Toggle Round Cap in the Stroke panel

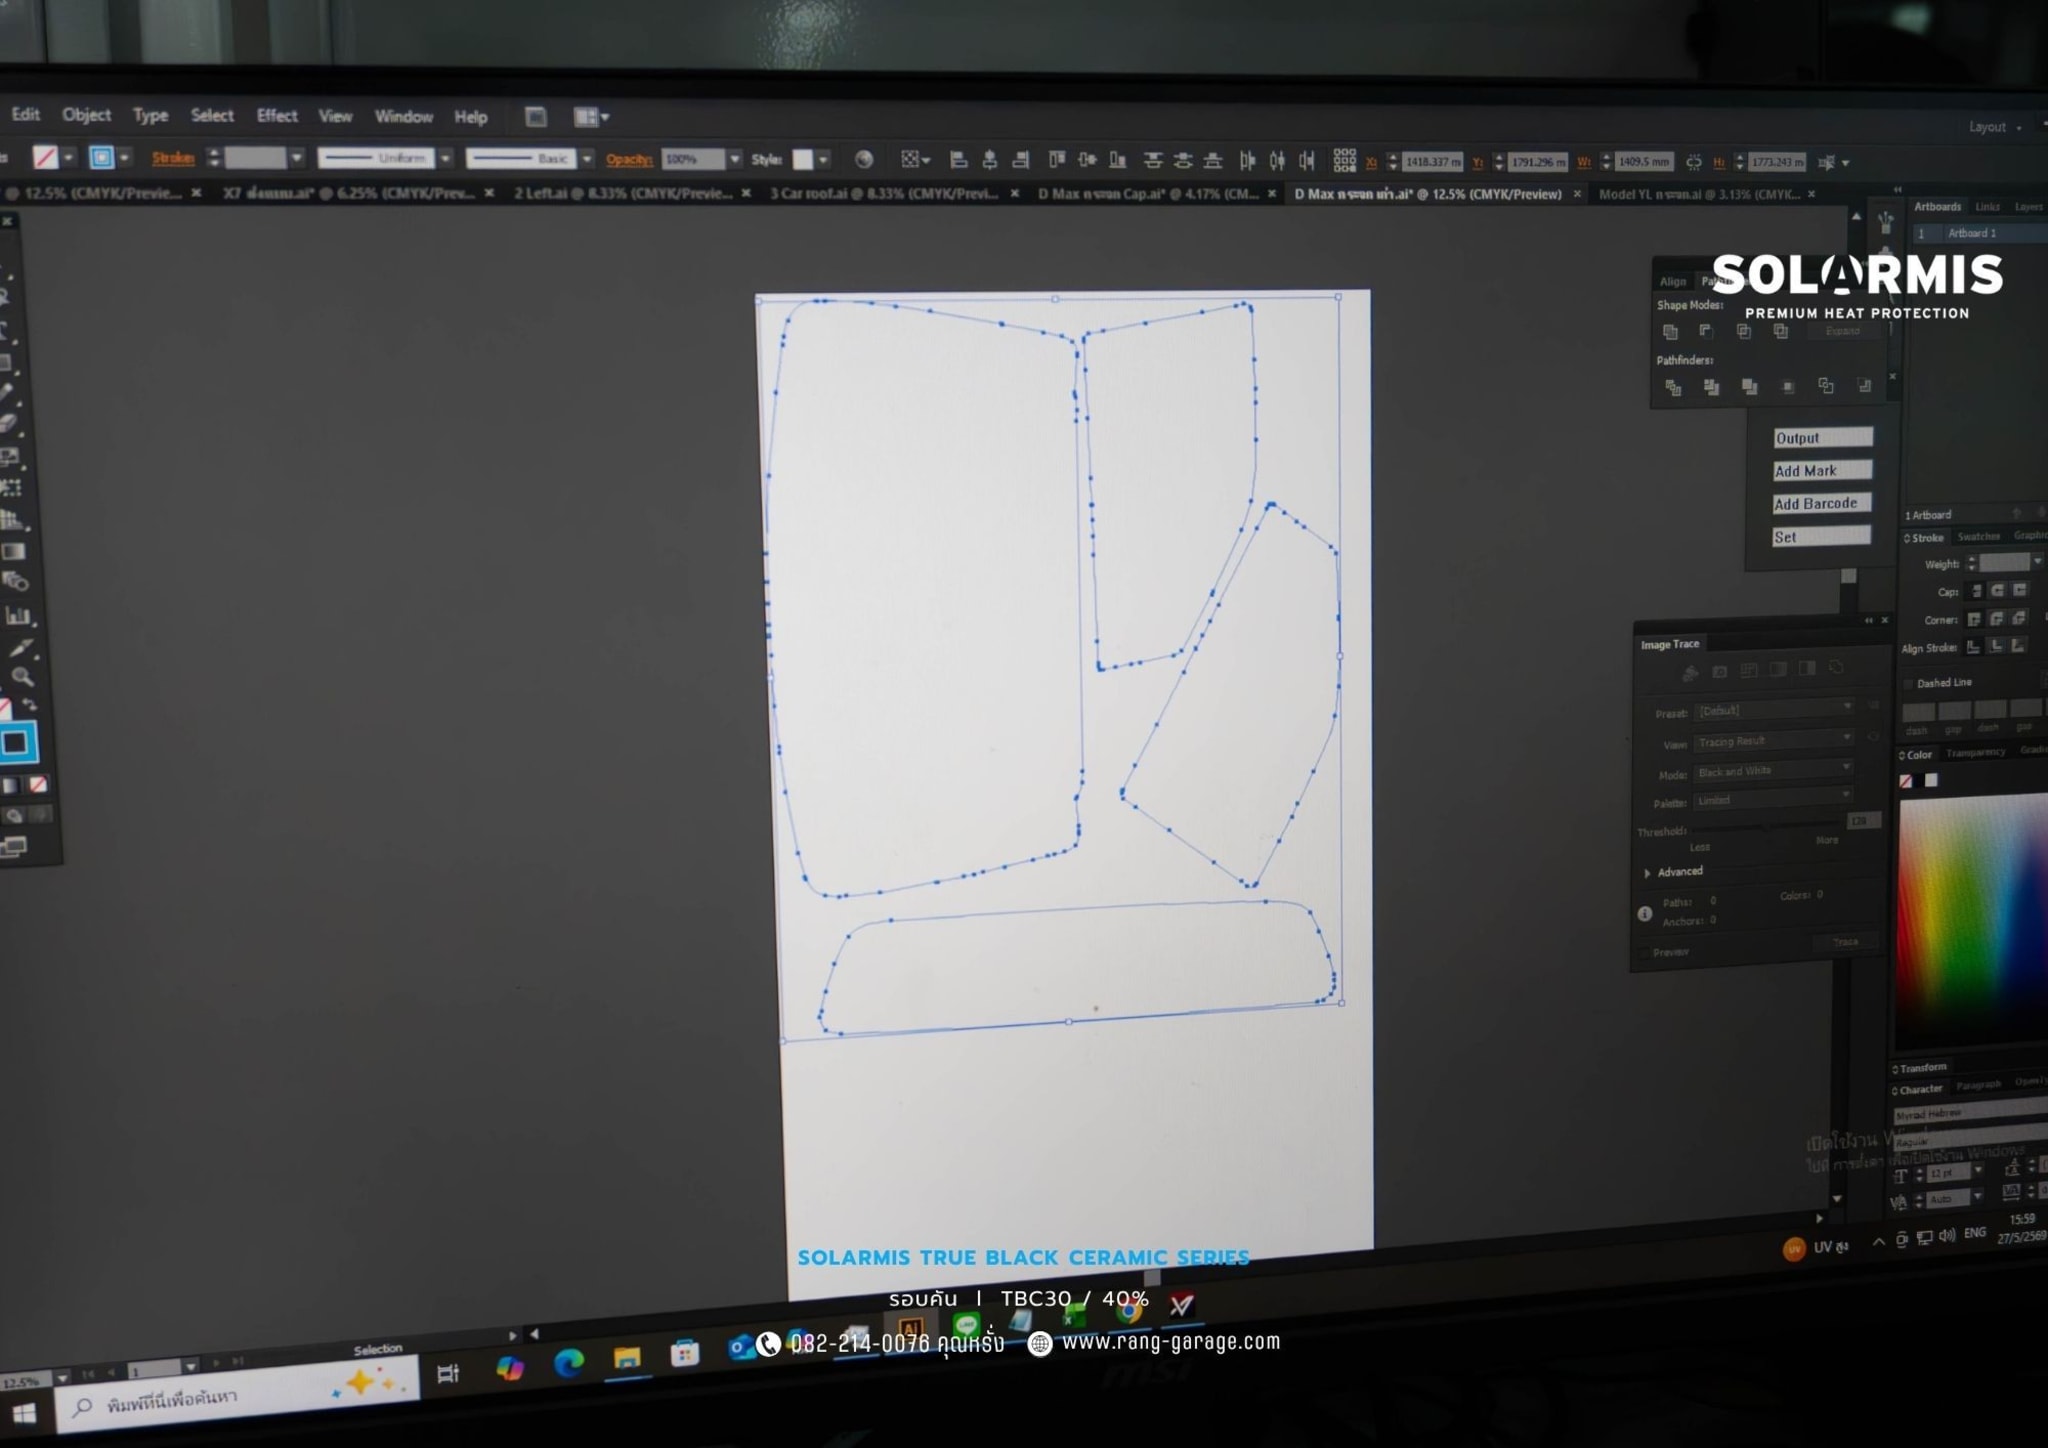click(1998, 590)
